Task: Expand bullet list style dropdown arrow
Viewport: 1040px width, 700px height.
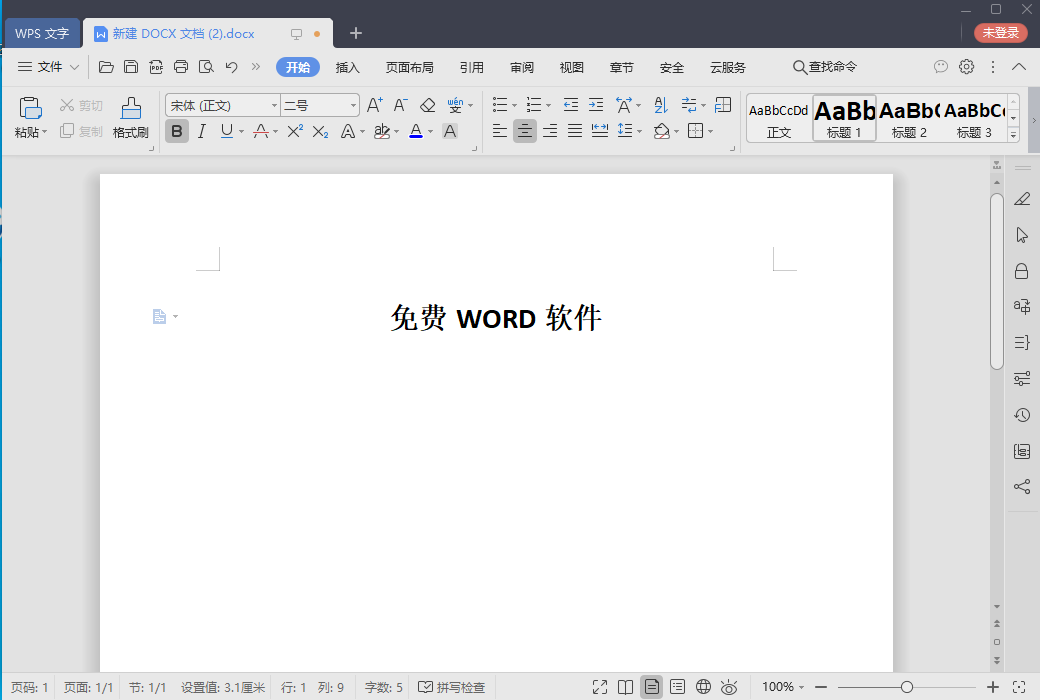Action: (x=514, y=105)
